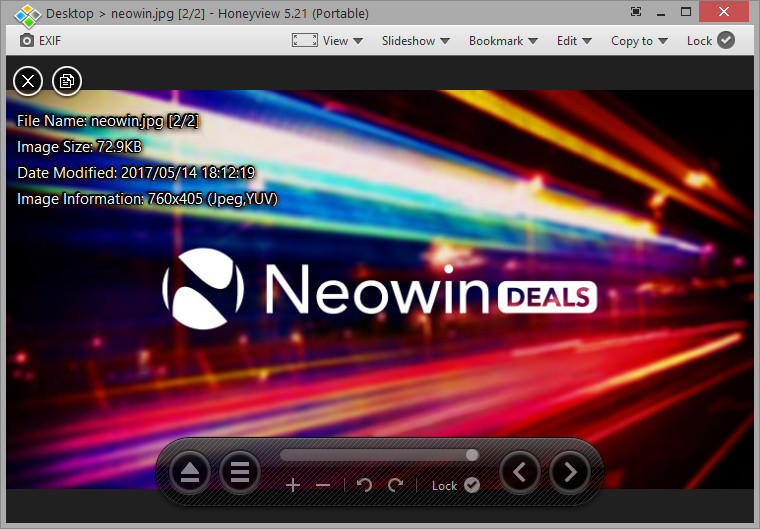Zoom out with the minus icon

[x=323, y=485]
